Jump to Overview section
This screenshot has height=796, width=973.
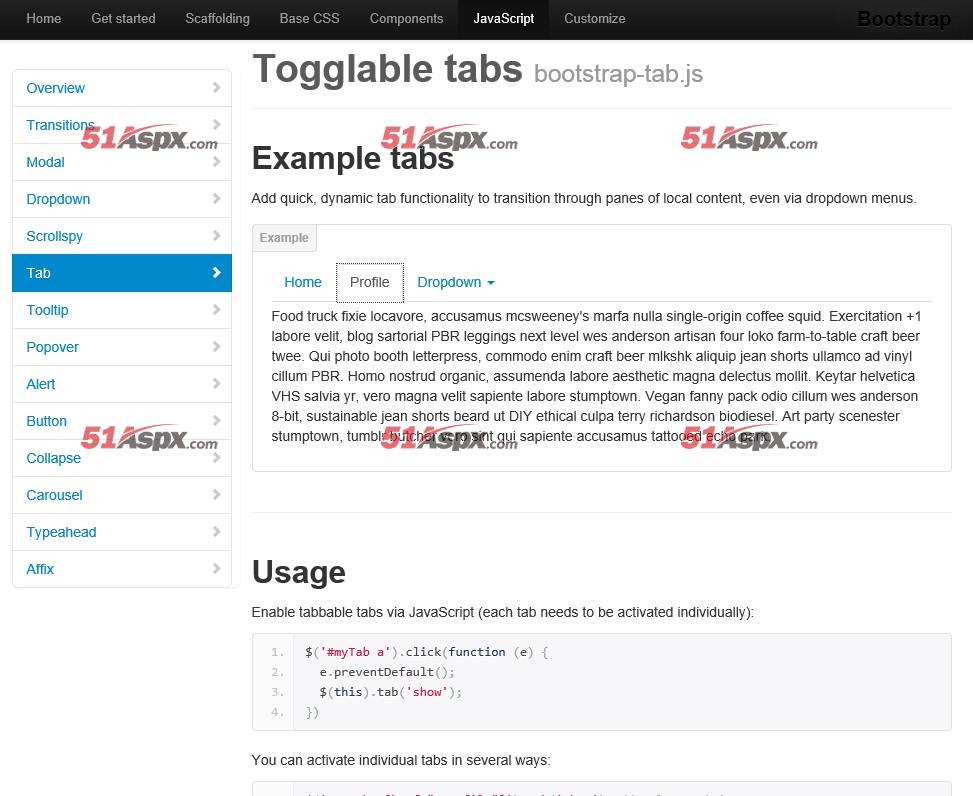pyautogui.click(x=122, y=88)
